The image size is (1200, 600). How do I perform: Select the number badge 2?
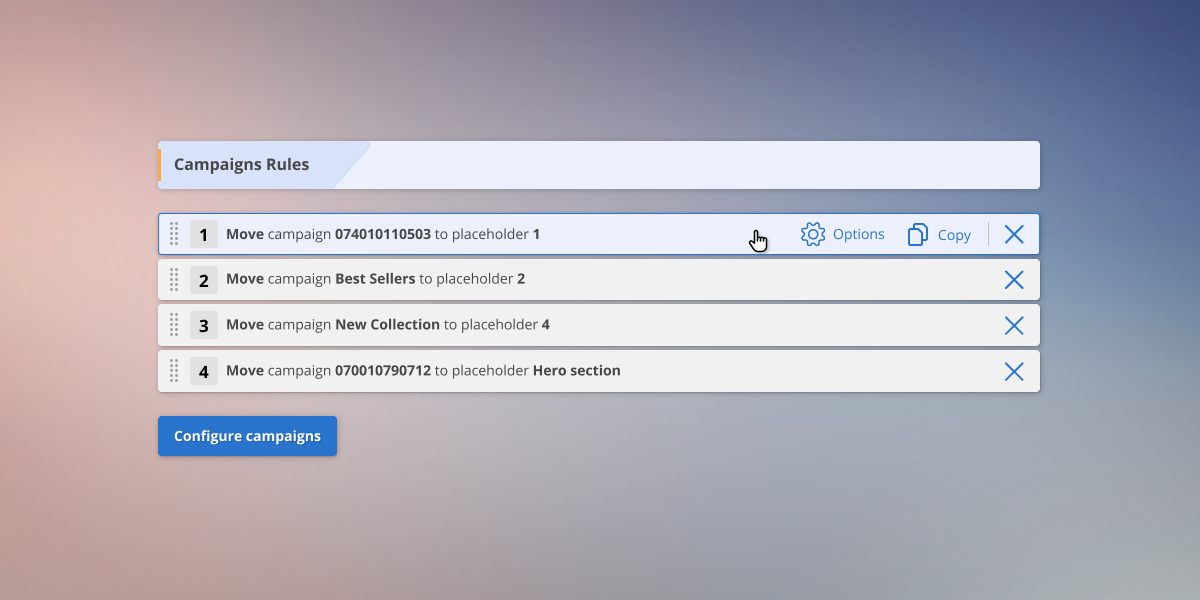tap(203, 279)
